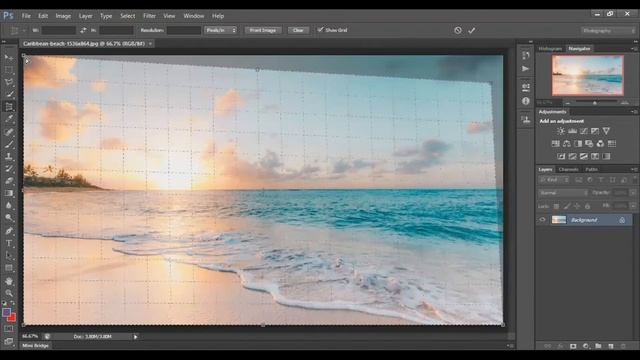Select the Zoom tool in toolbox
The height and width of the screenshot is (360, 640).
(9, 293)
